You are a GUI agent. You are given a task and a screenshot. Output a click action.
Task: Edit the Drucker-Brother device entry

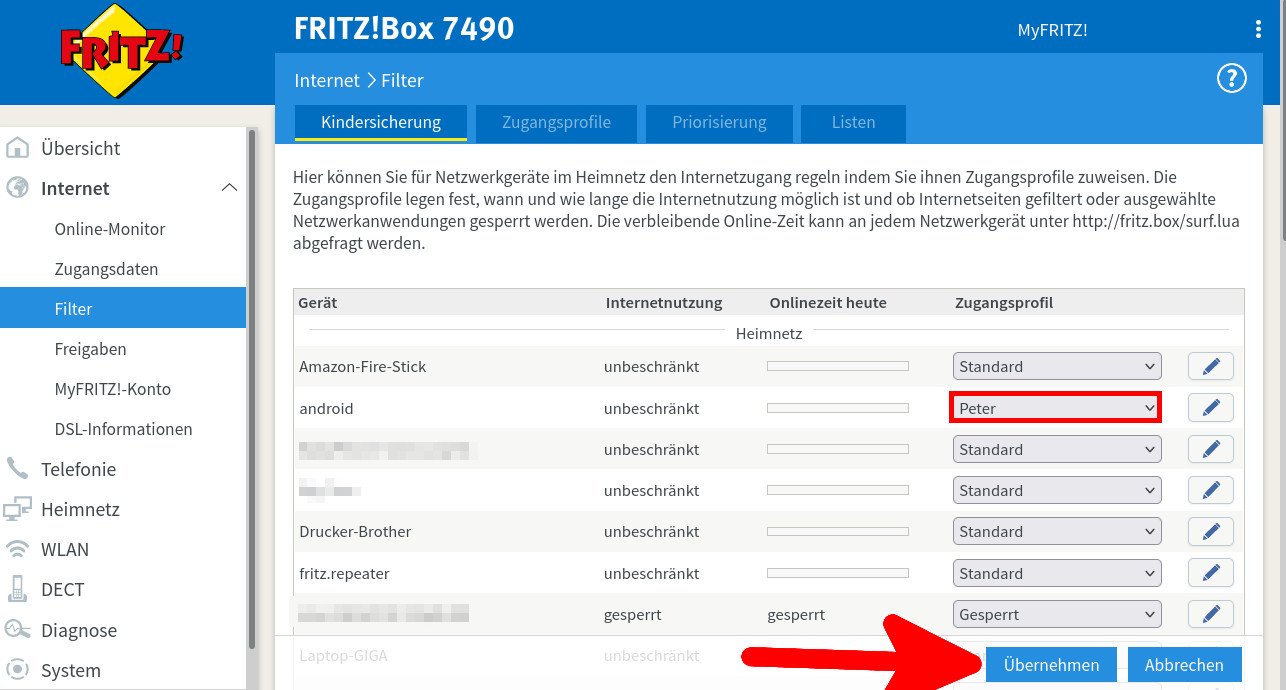pos(1211,532)
